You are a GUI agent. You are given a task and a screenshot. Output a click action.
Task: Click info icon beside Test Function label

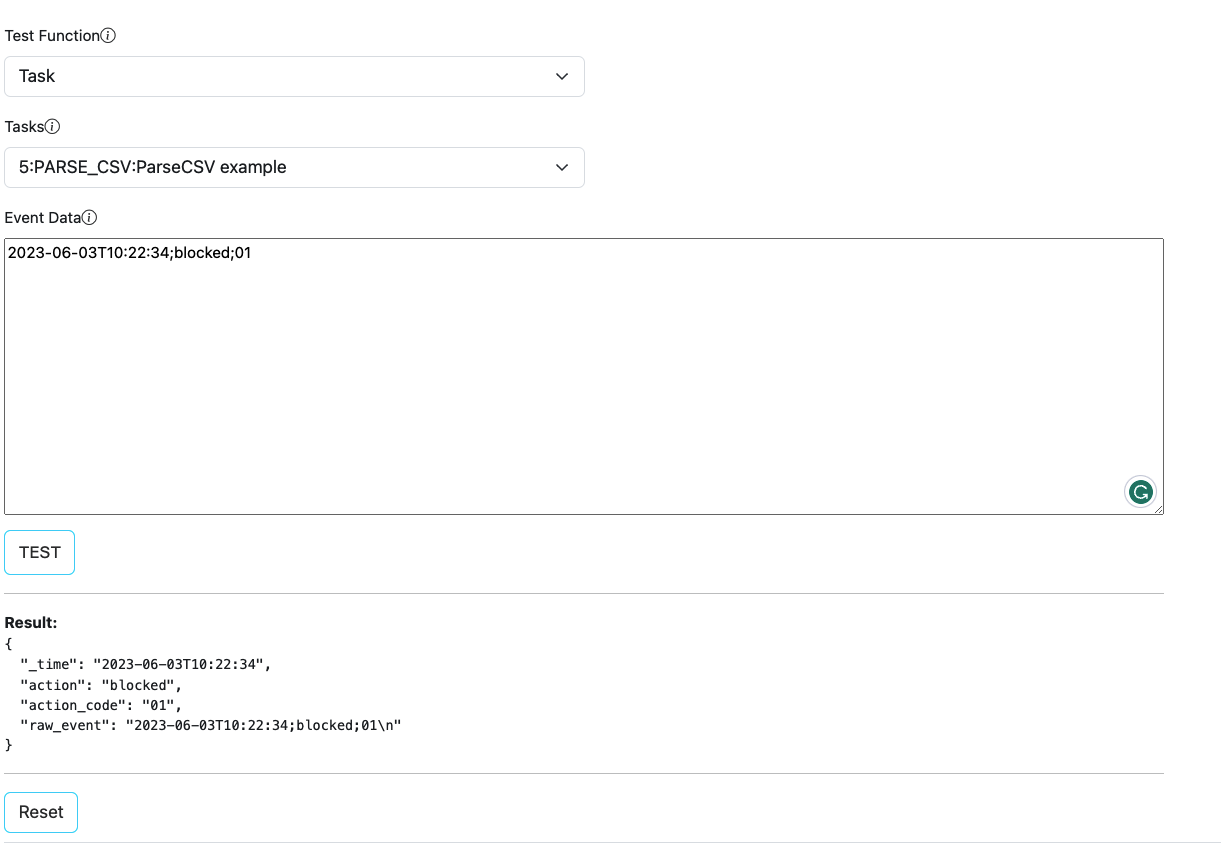click(109, 36)
